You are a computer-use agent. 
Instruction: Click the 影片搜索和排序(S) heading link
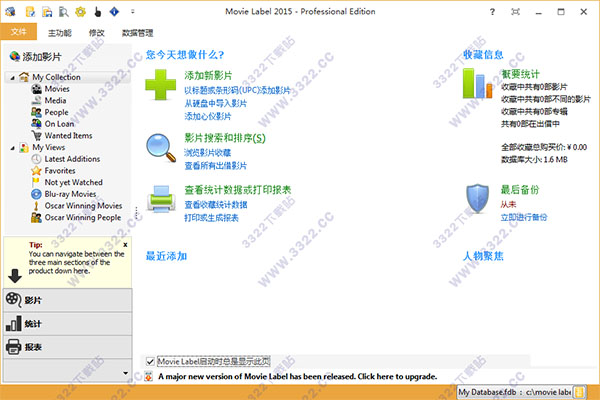[225, 138]
